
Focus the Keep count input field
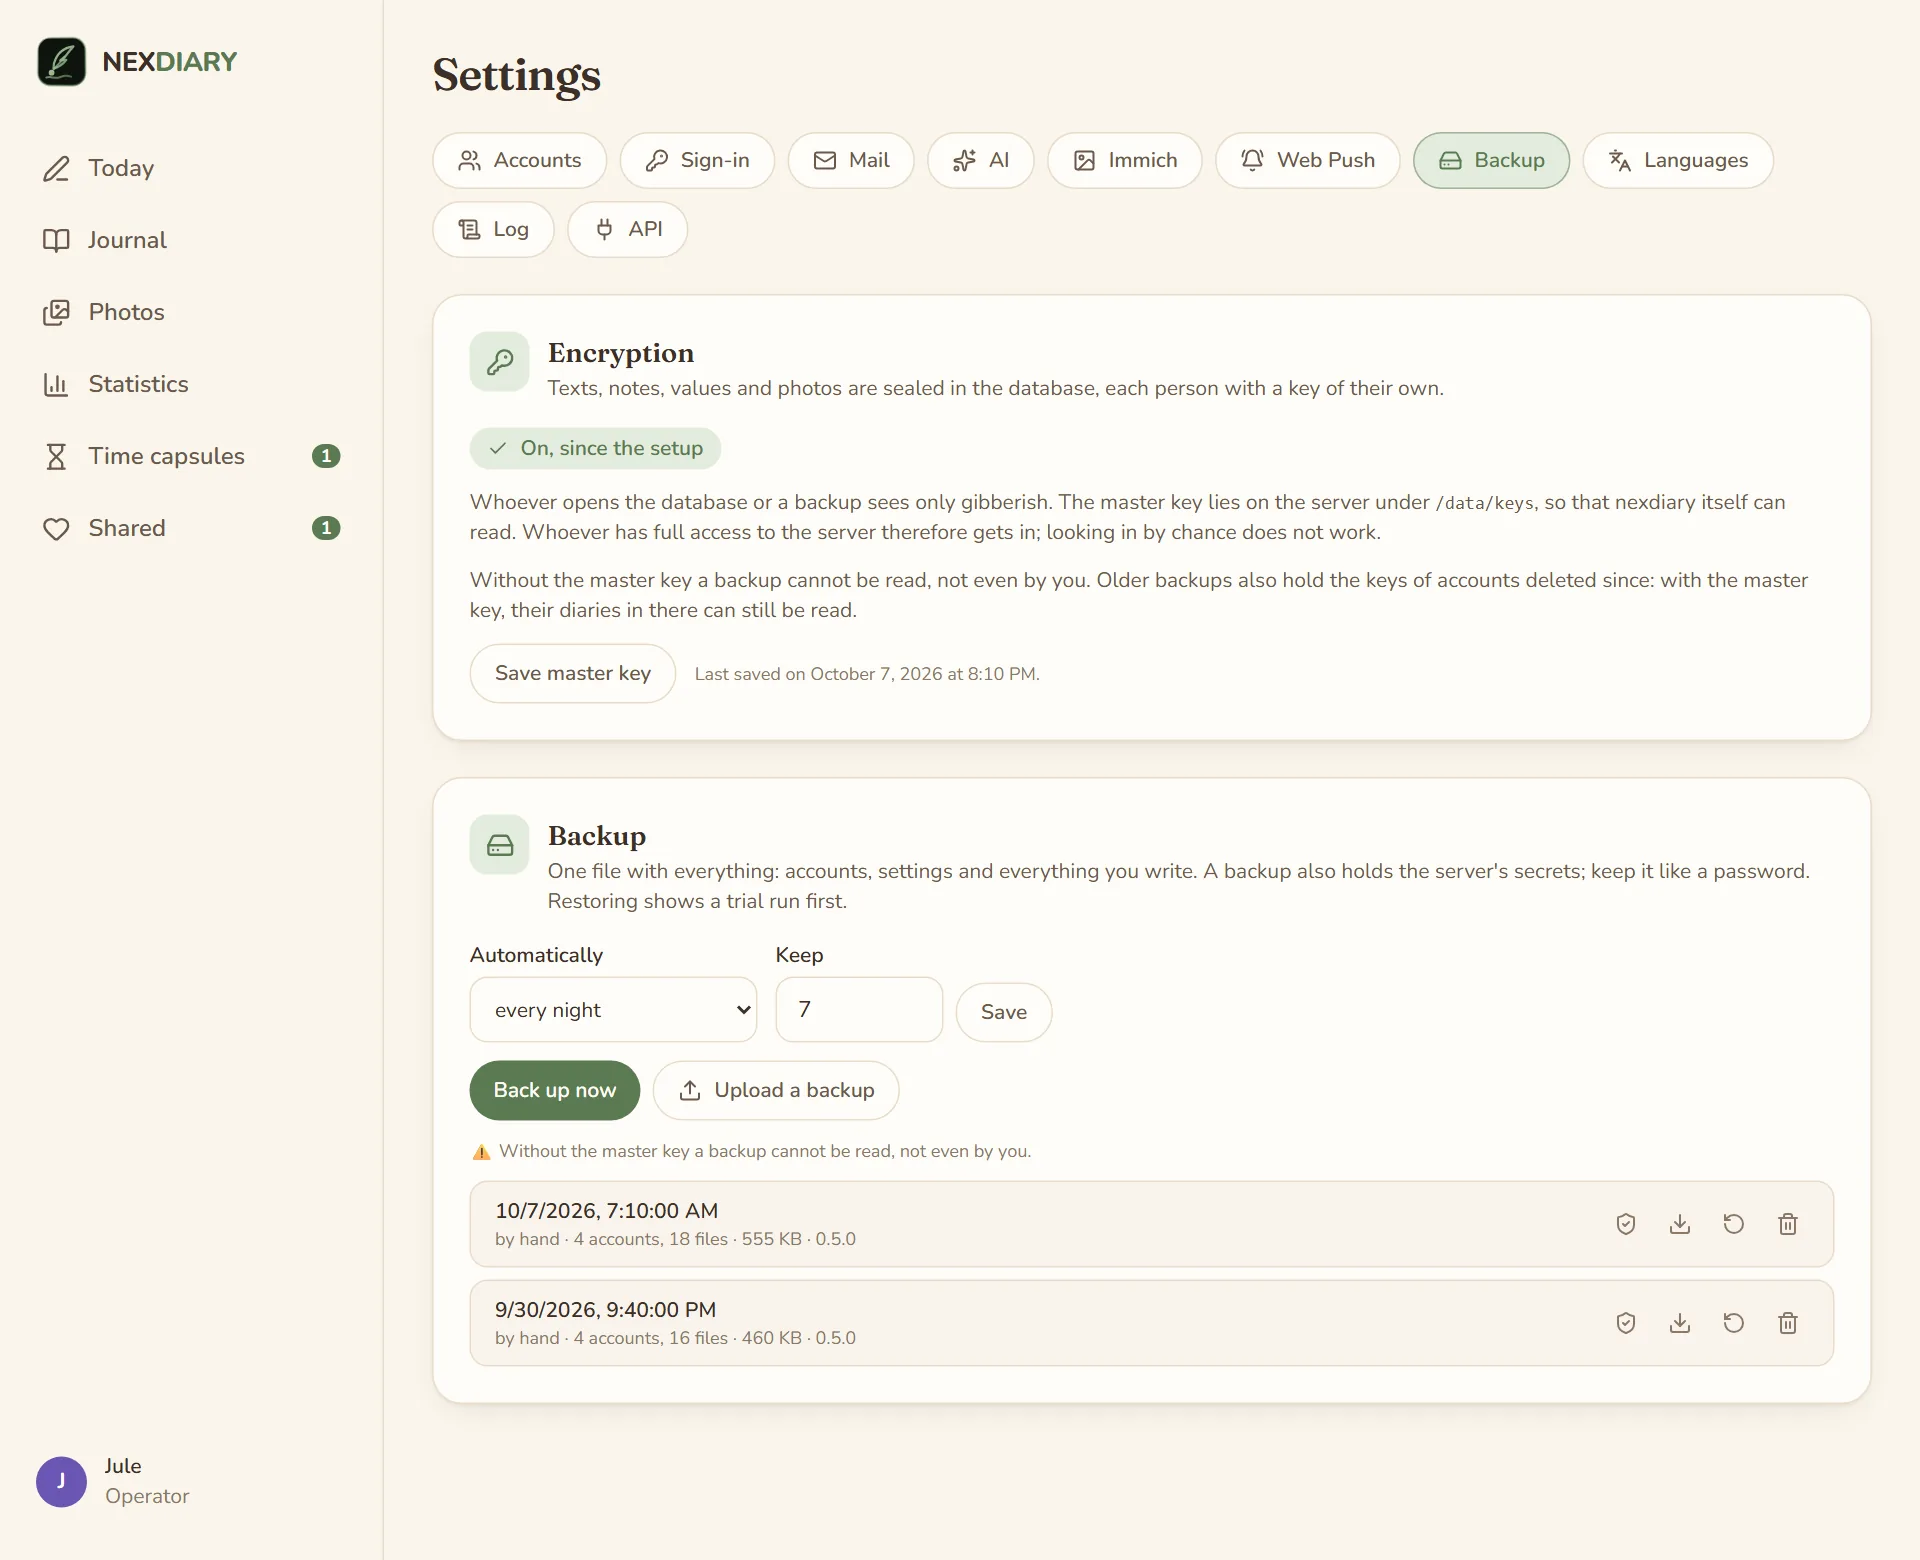pos(859,1010)
